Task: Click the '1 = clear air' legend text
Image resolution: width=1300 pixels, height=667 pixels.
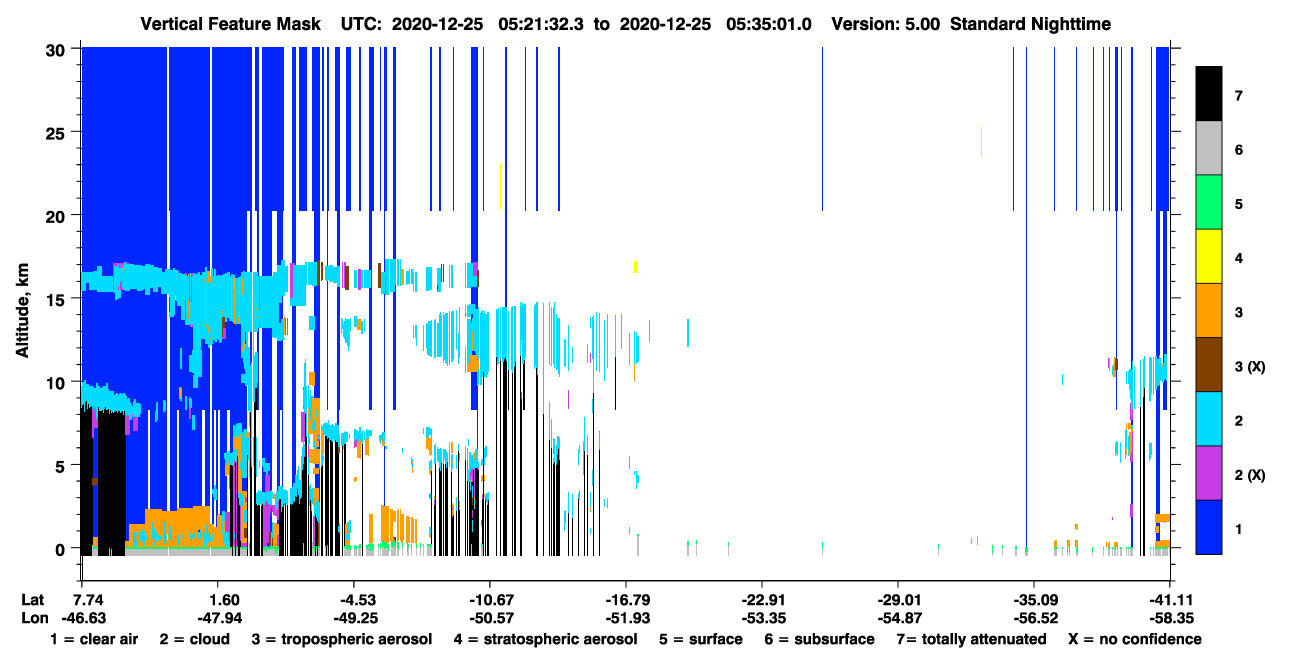Action: [94, 639]
